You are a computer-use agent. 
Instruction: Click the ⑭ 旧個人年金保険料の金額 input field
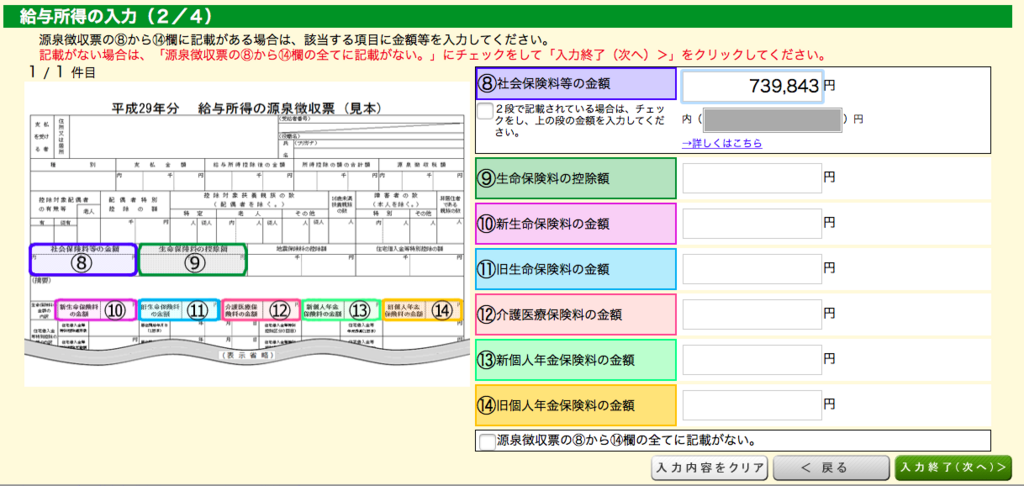click(x=752, y=405)
